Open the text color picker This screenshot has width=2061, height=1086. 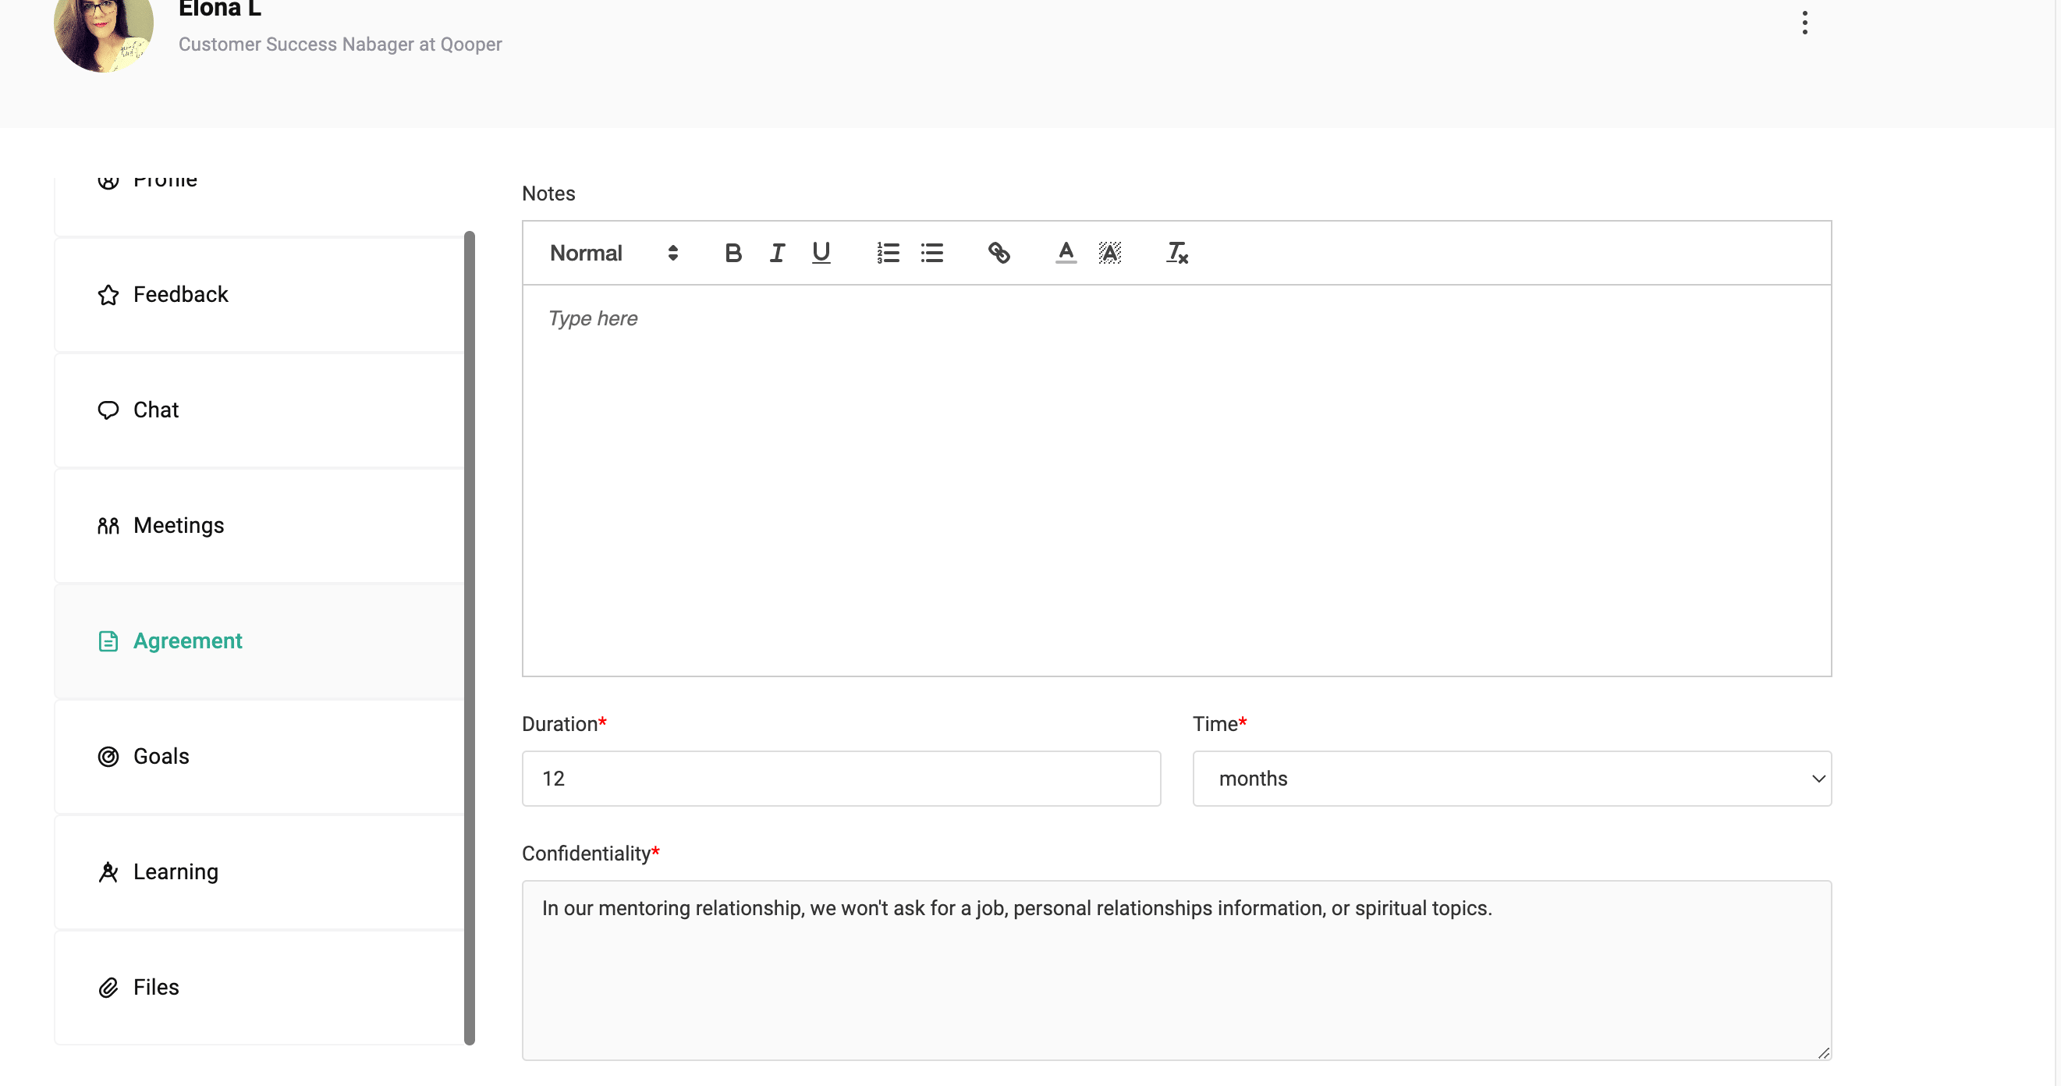click(x=1065, y=253)
